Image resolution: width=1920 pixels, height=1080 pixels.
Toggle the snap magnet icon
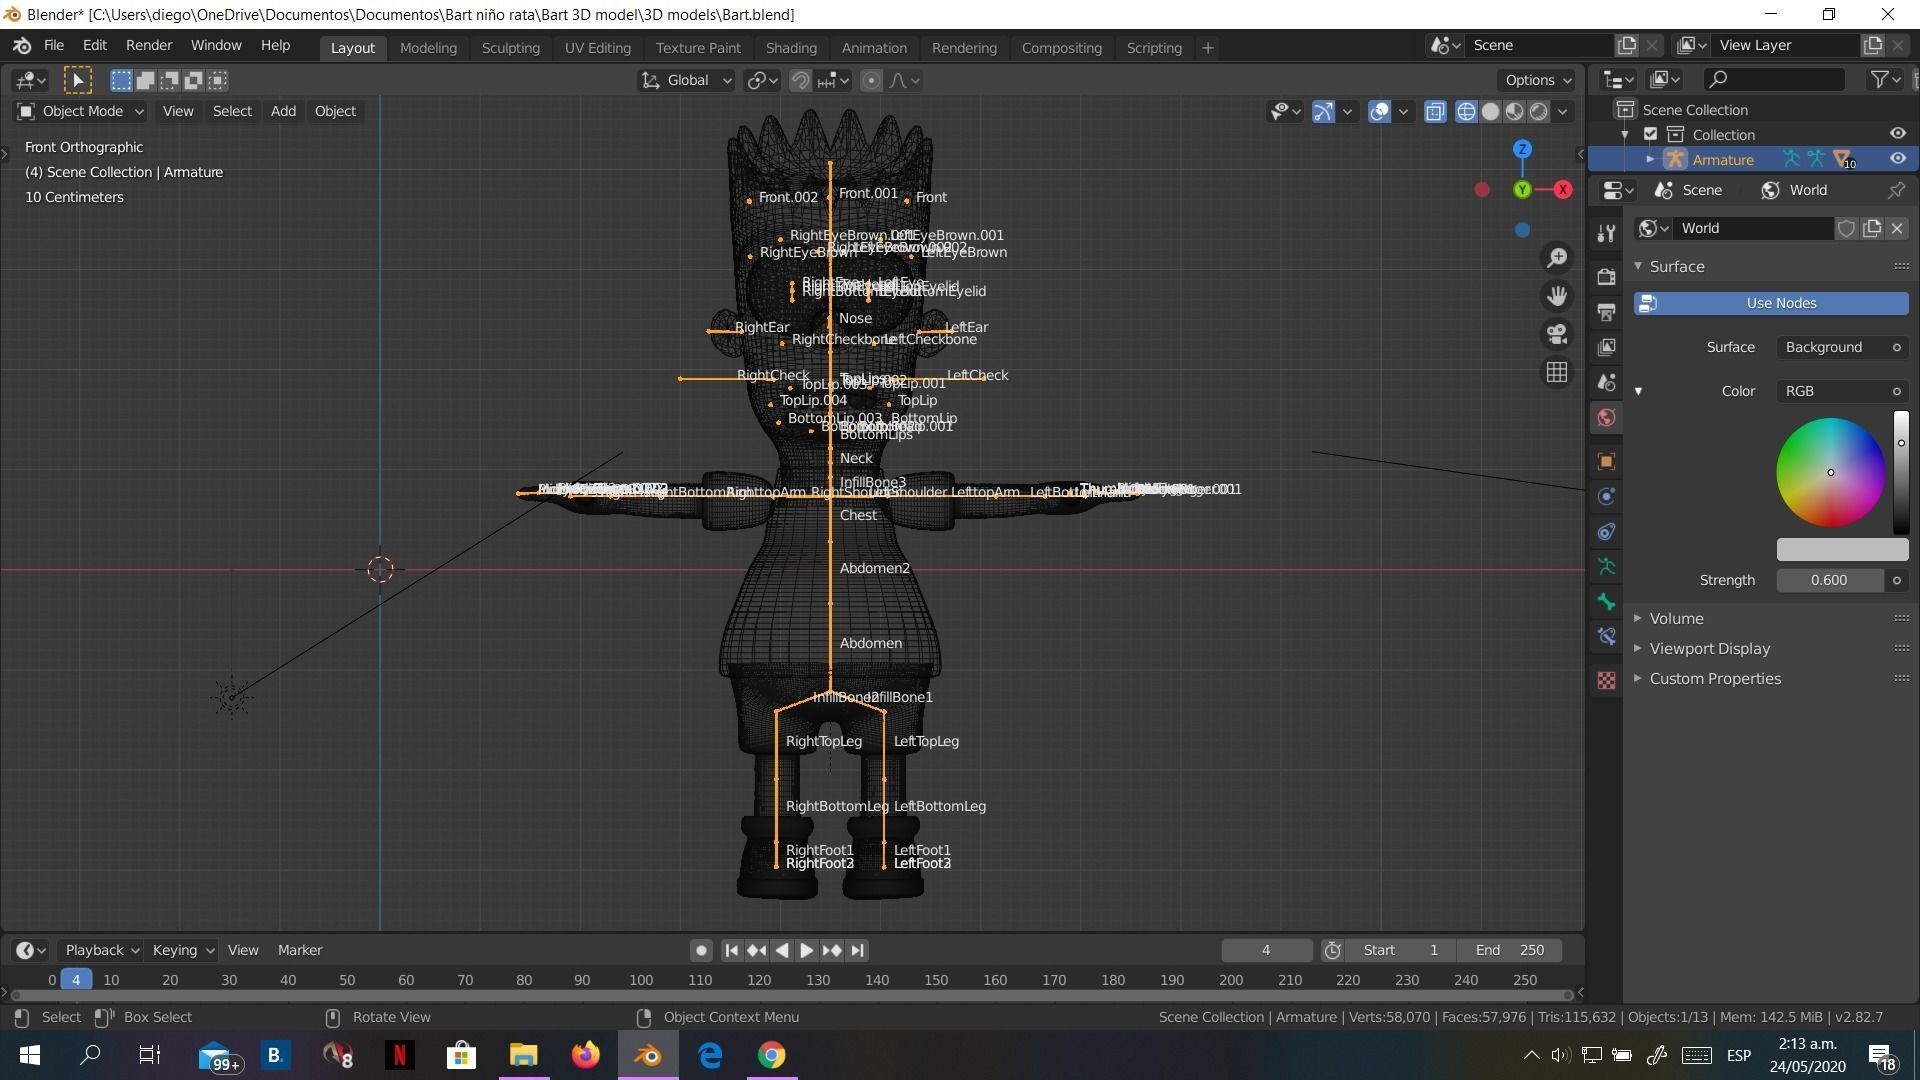click(800, 80)
